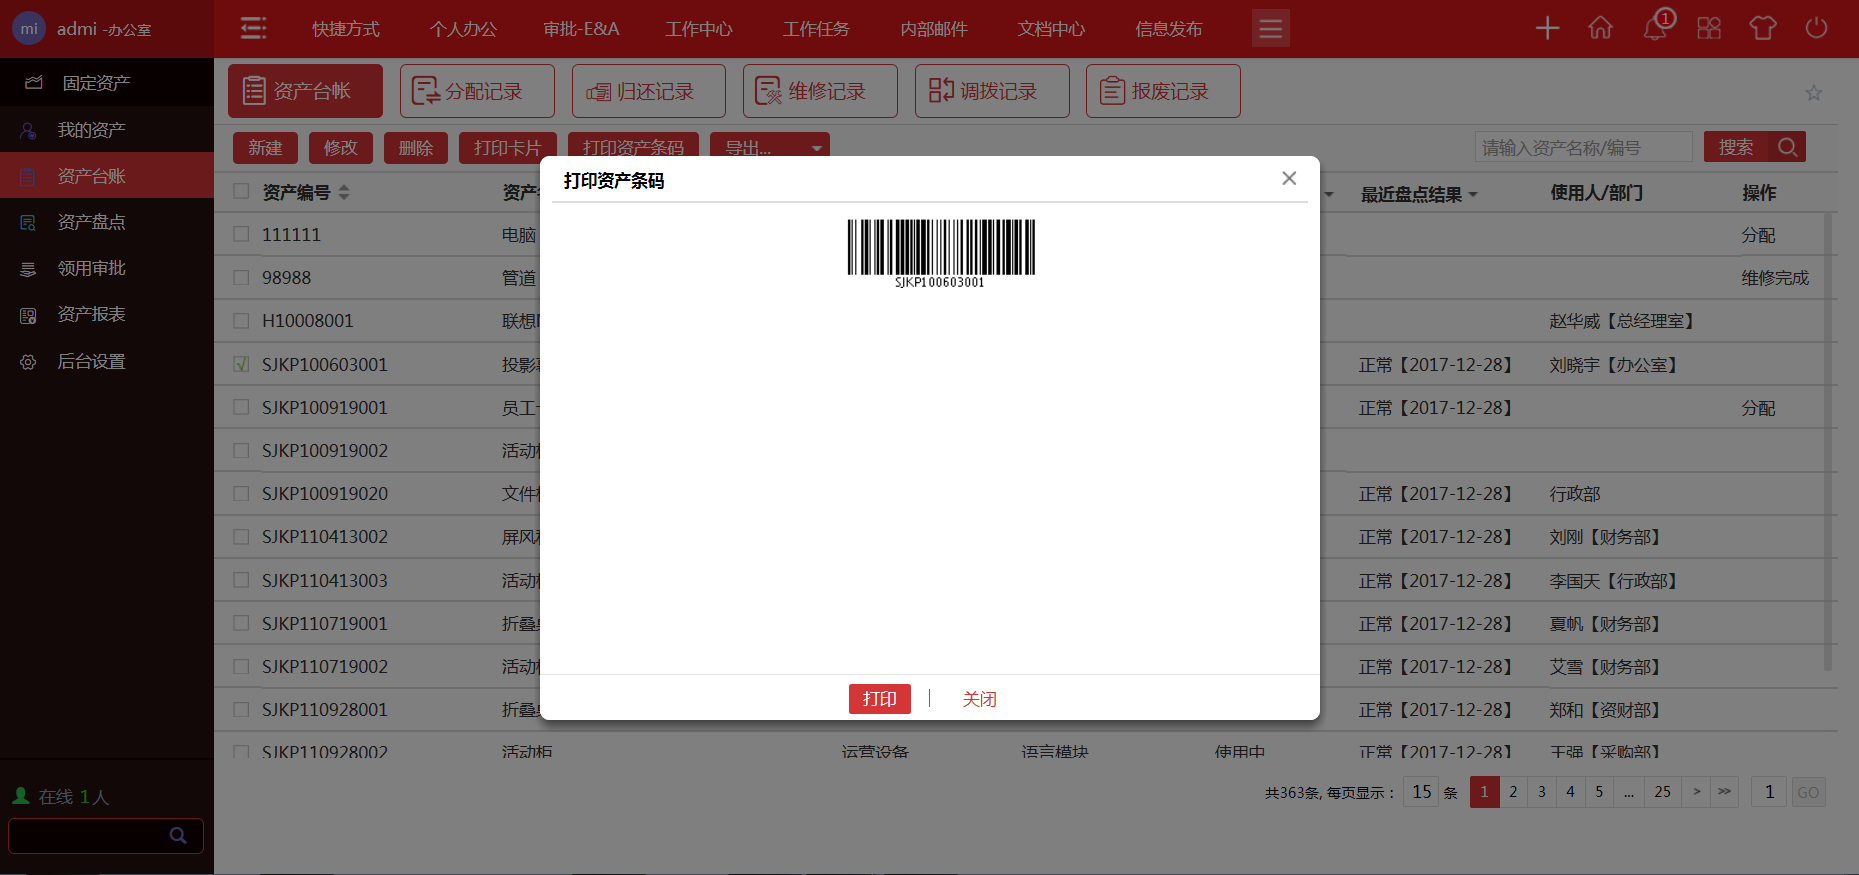
Task: Click the asset name search input field
Action: point(1582,148)
